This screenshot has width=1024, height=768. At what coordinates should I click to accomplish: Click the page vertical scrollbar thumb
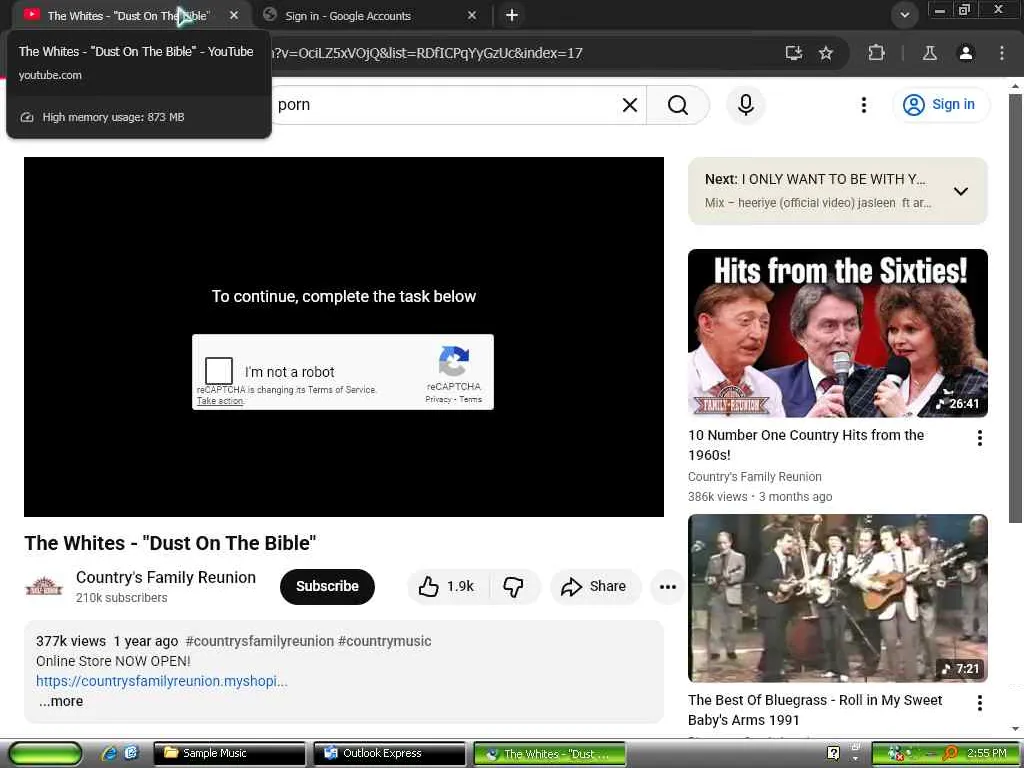point(1015,307)
